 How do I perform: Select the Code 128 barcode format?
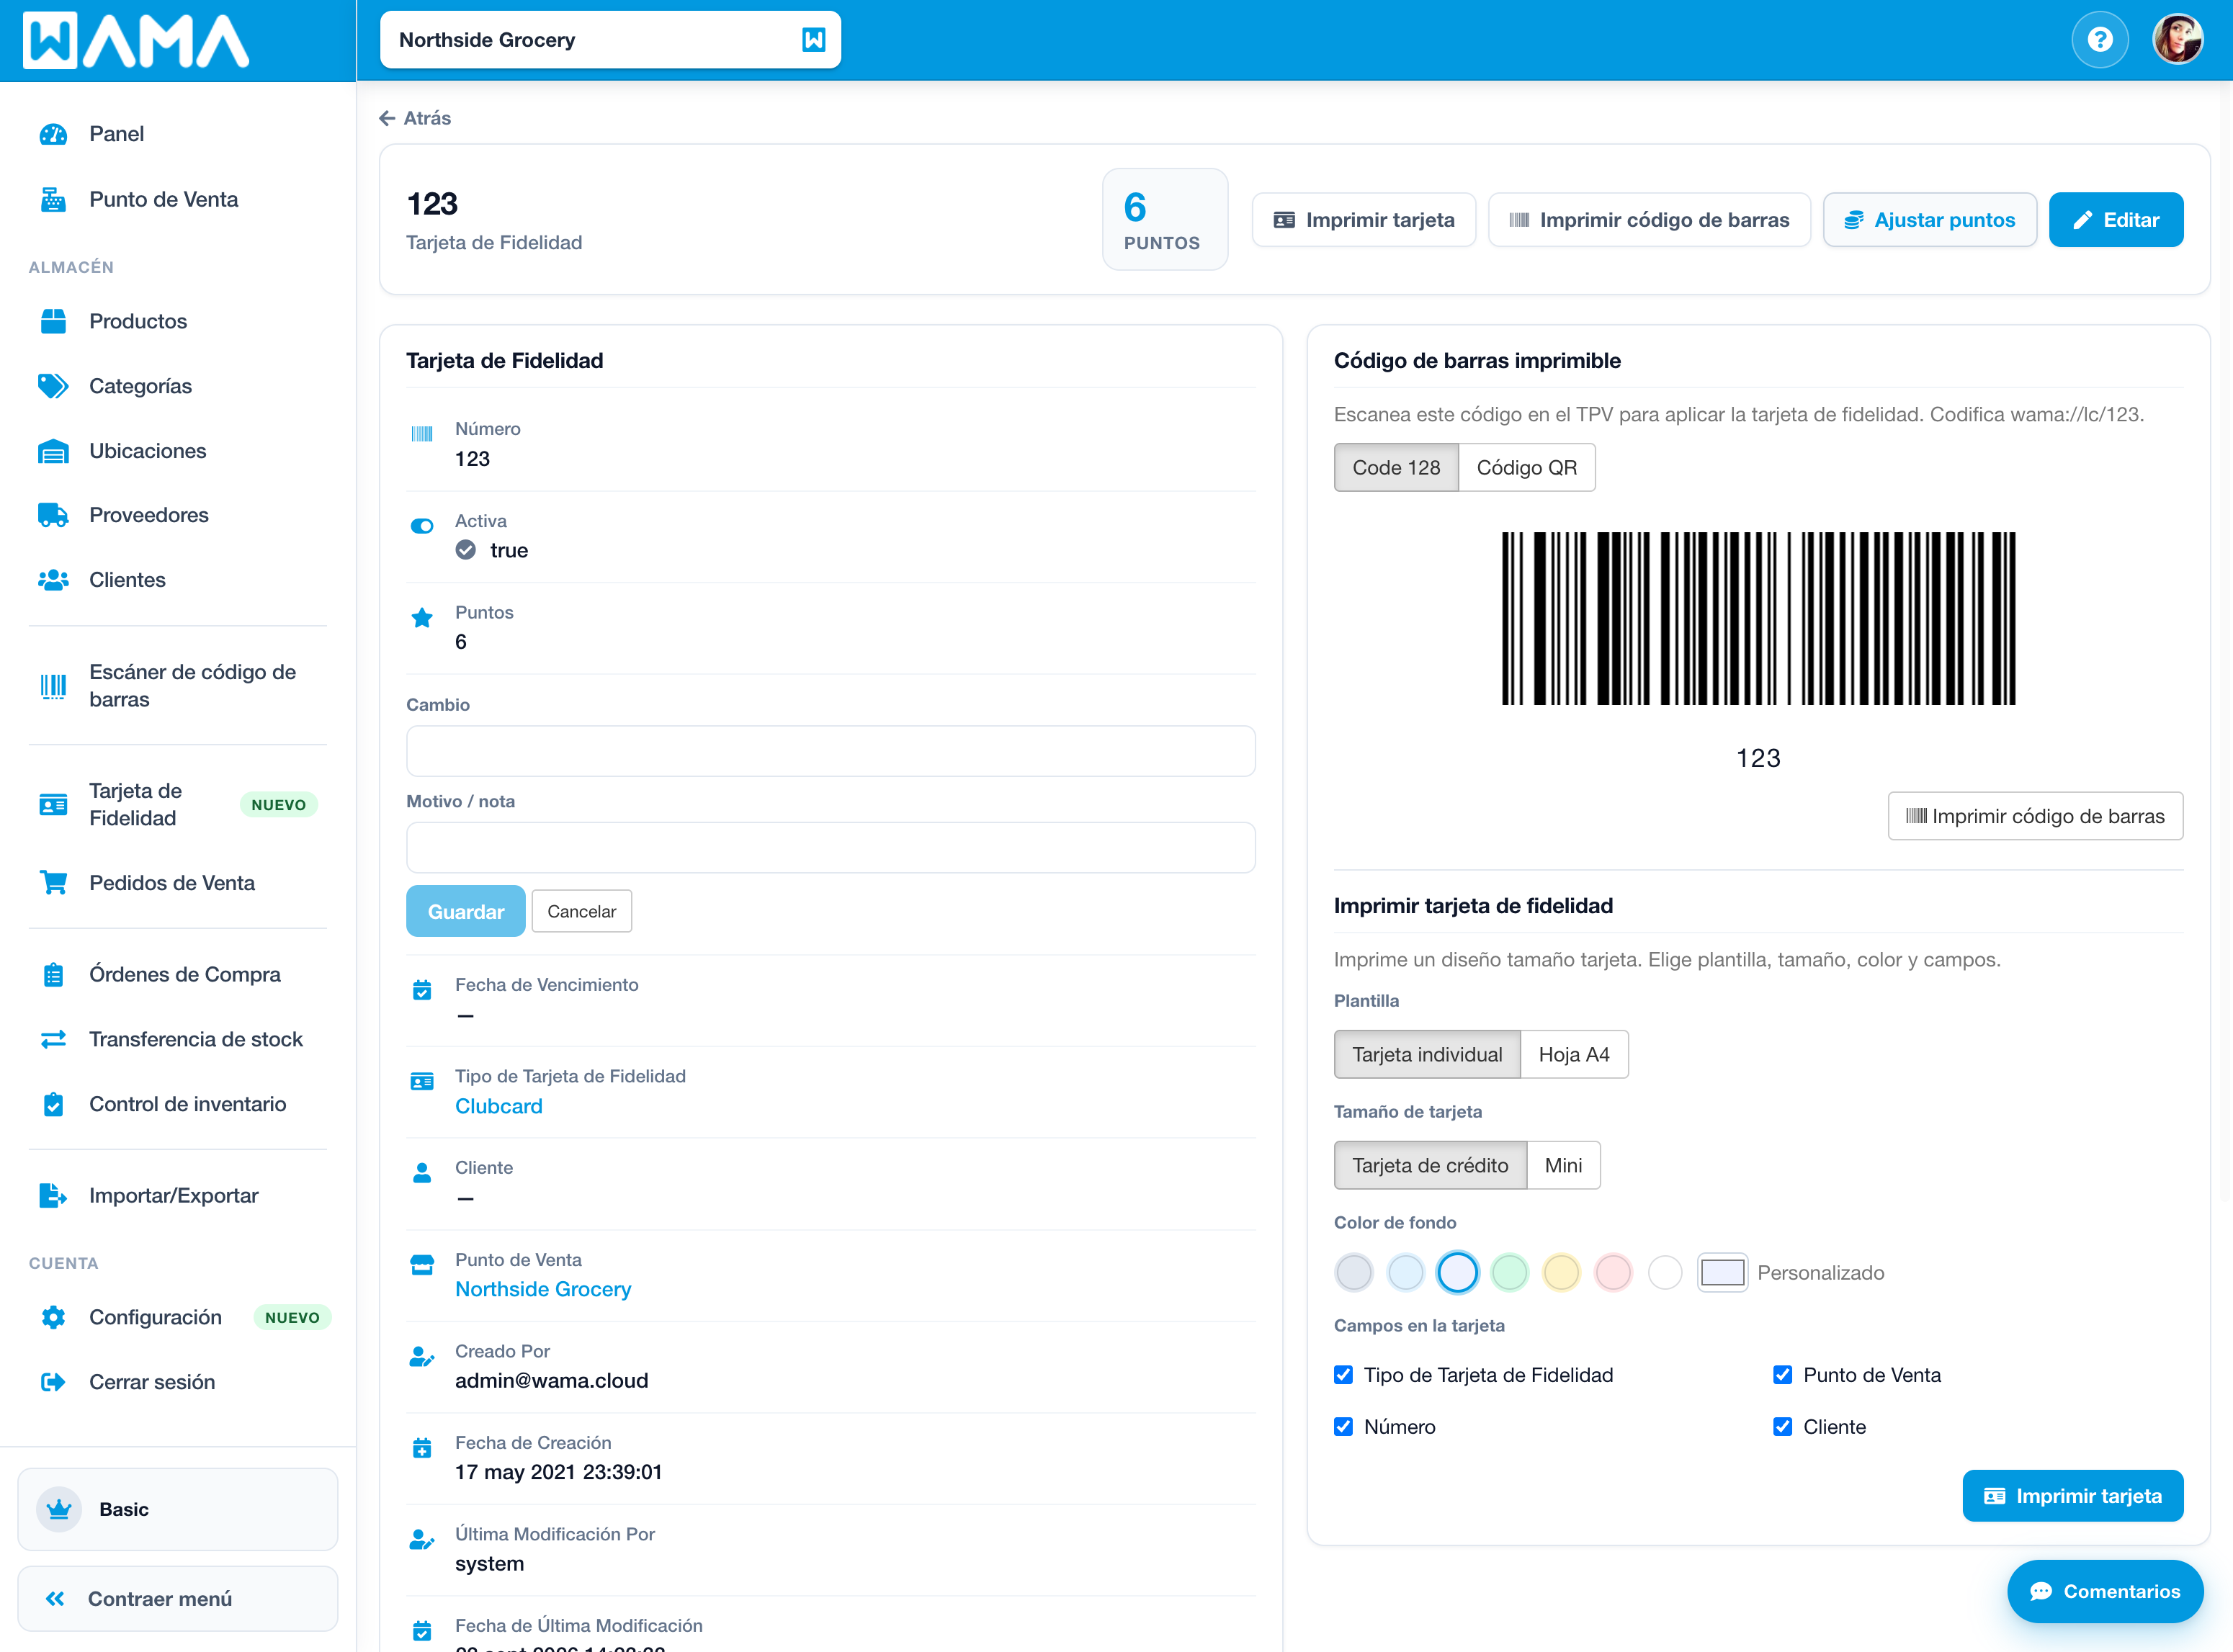pos(1396,468)
